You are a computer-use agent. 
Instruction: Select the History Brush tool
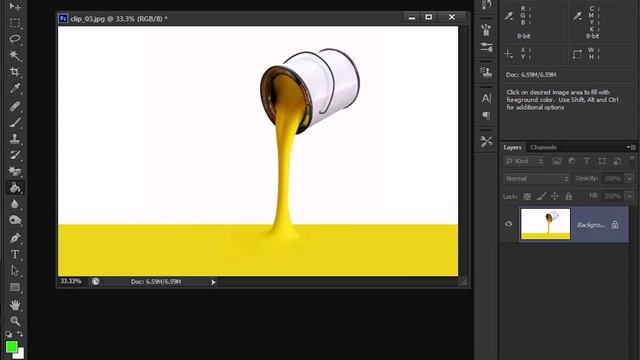tap(15, 155)
